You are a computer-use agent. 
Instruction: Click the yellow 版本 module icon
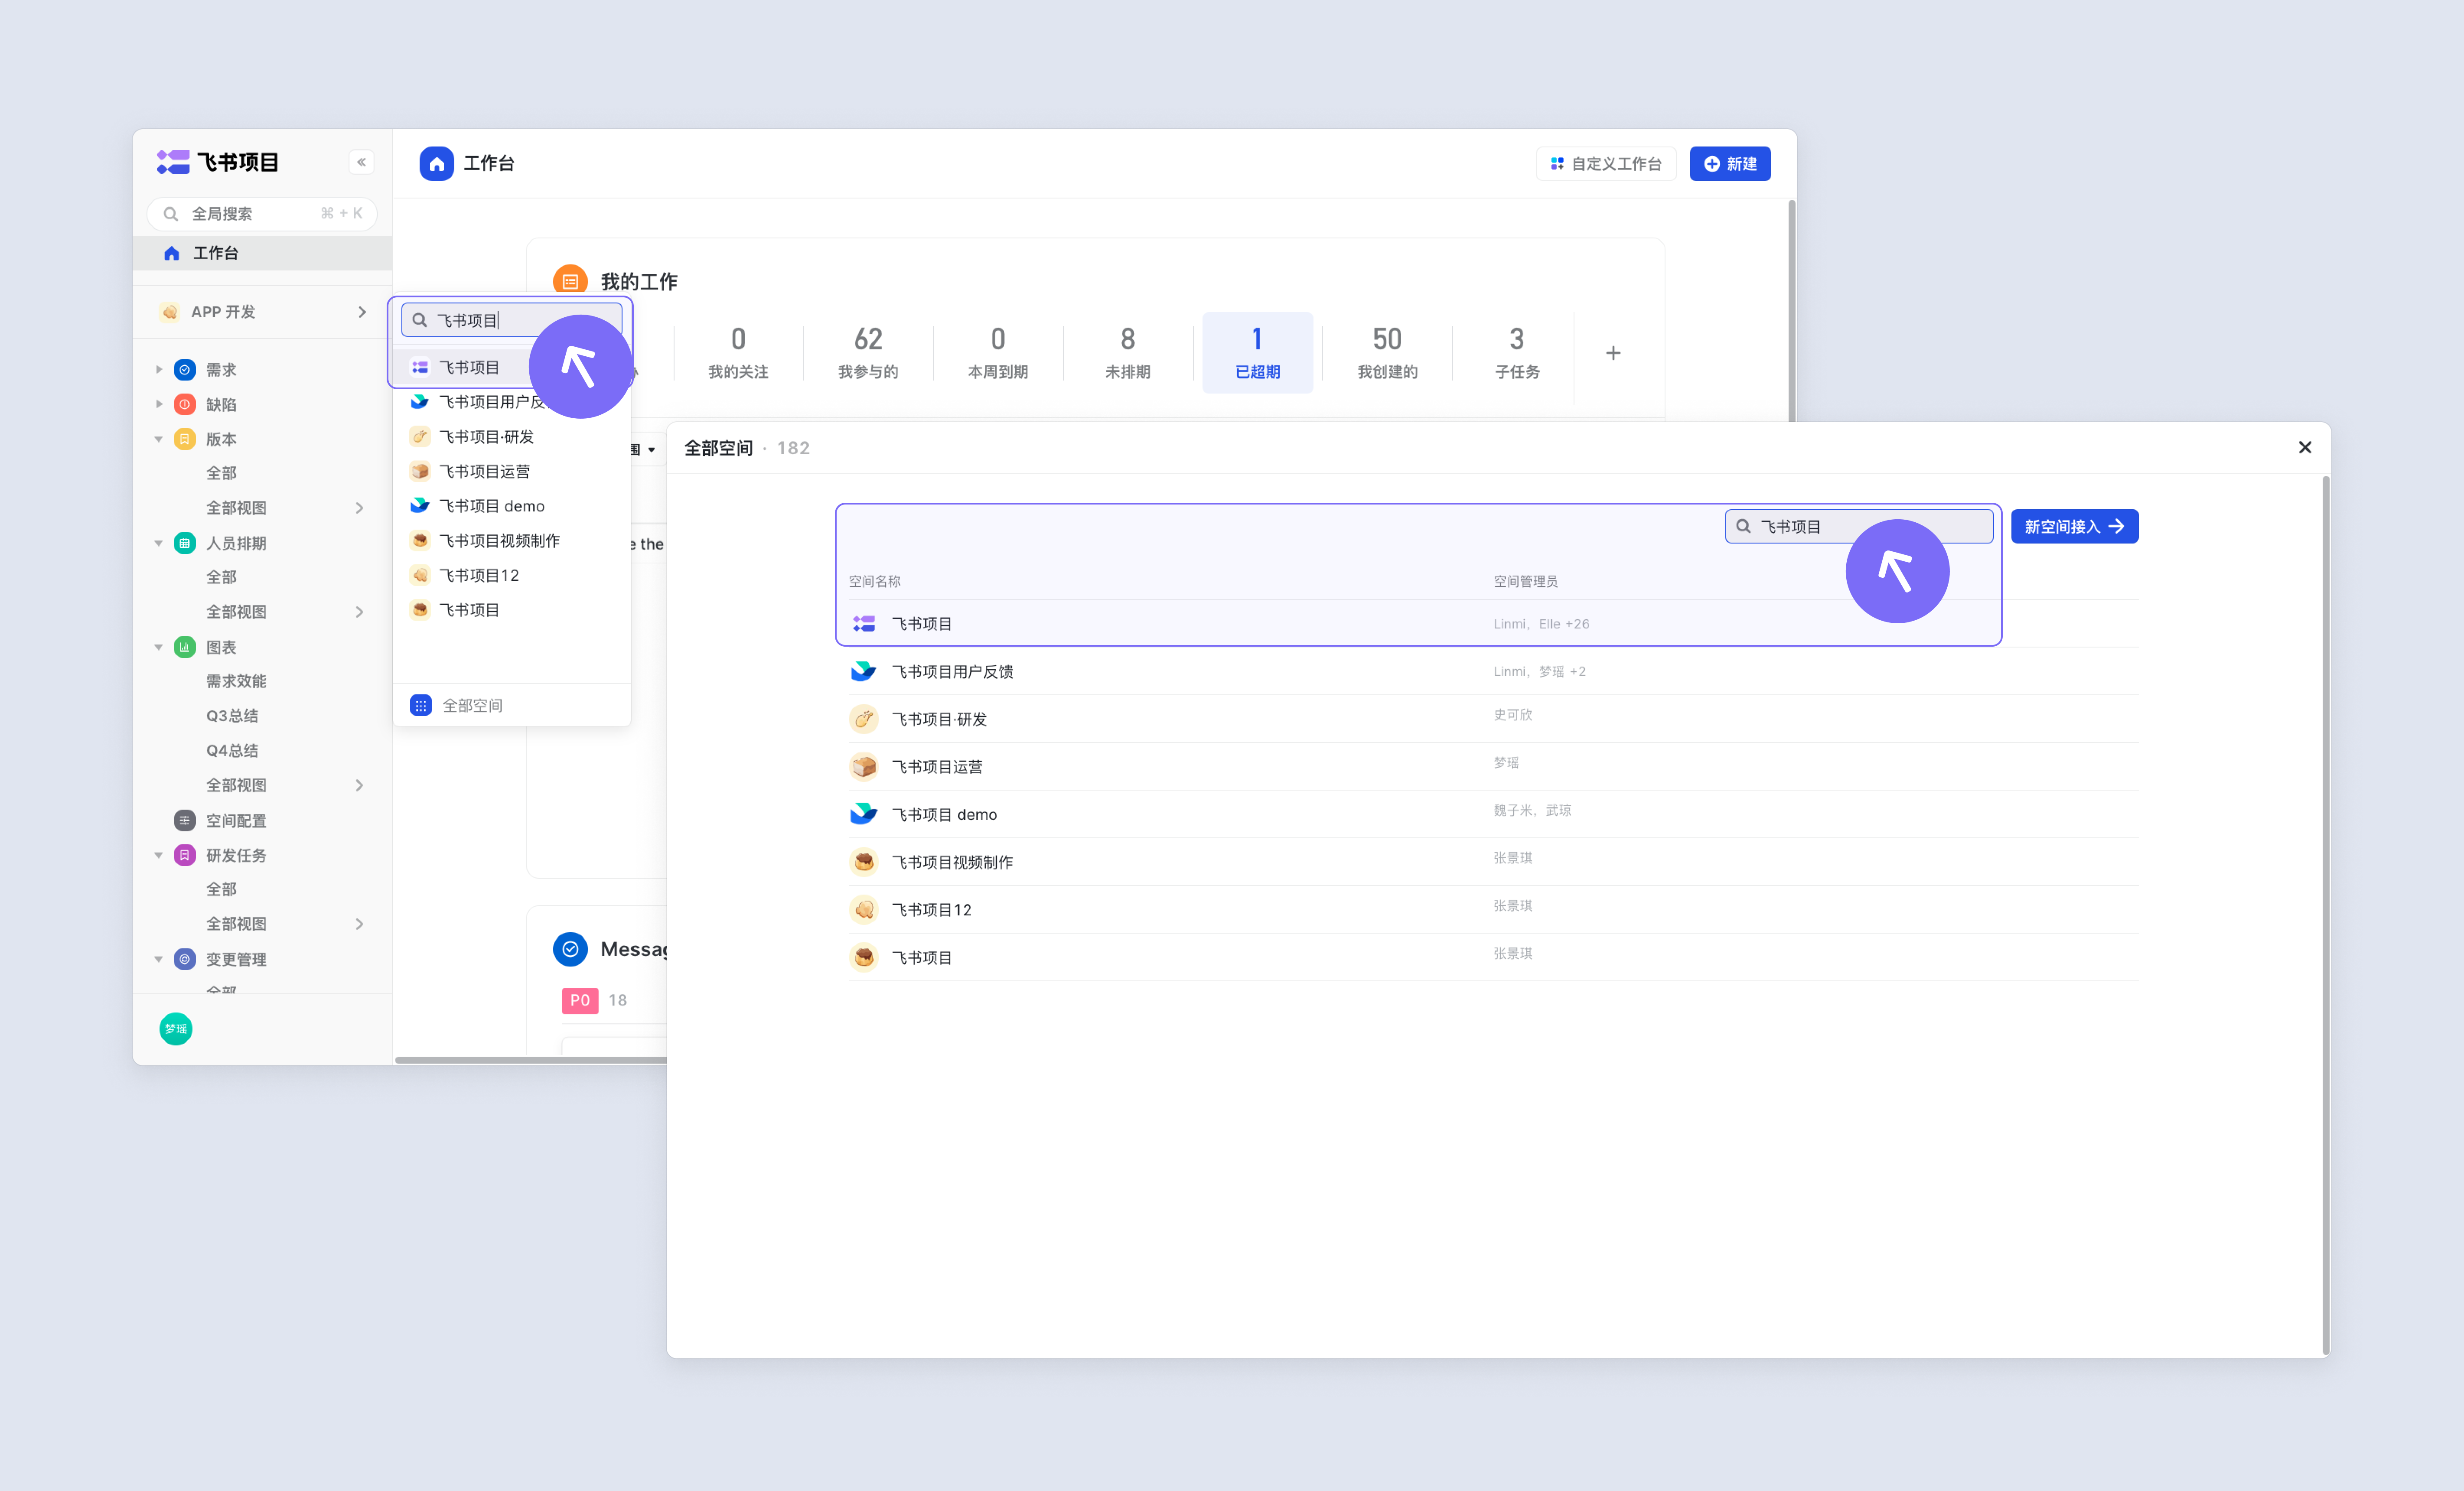click(x=185, y=439)
